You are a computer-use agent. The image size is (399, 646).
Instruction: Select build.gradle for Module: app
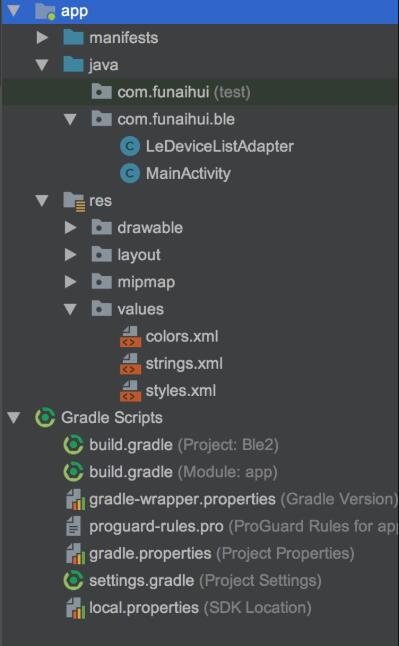pyautogui.click(x=183, y=472)
